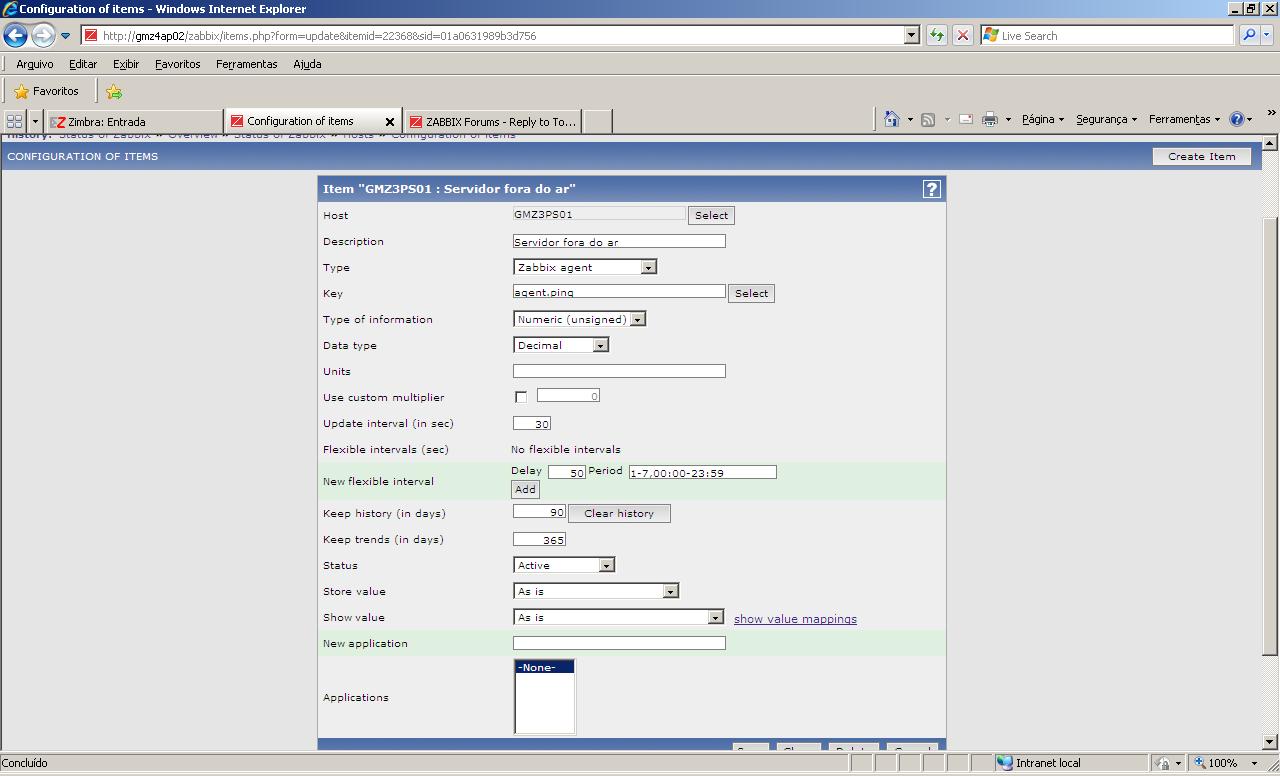Open the Ferramentas menu in menu bar
The height and width of the screenshot is (776, 1280).
click(x=246, y=64)
